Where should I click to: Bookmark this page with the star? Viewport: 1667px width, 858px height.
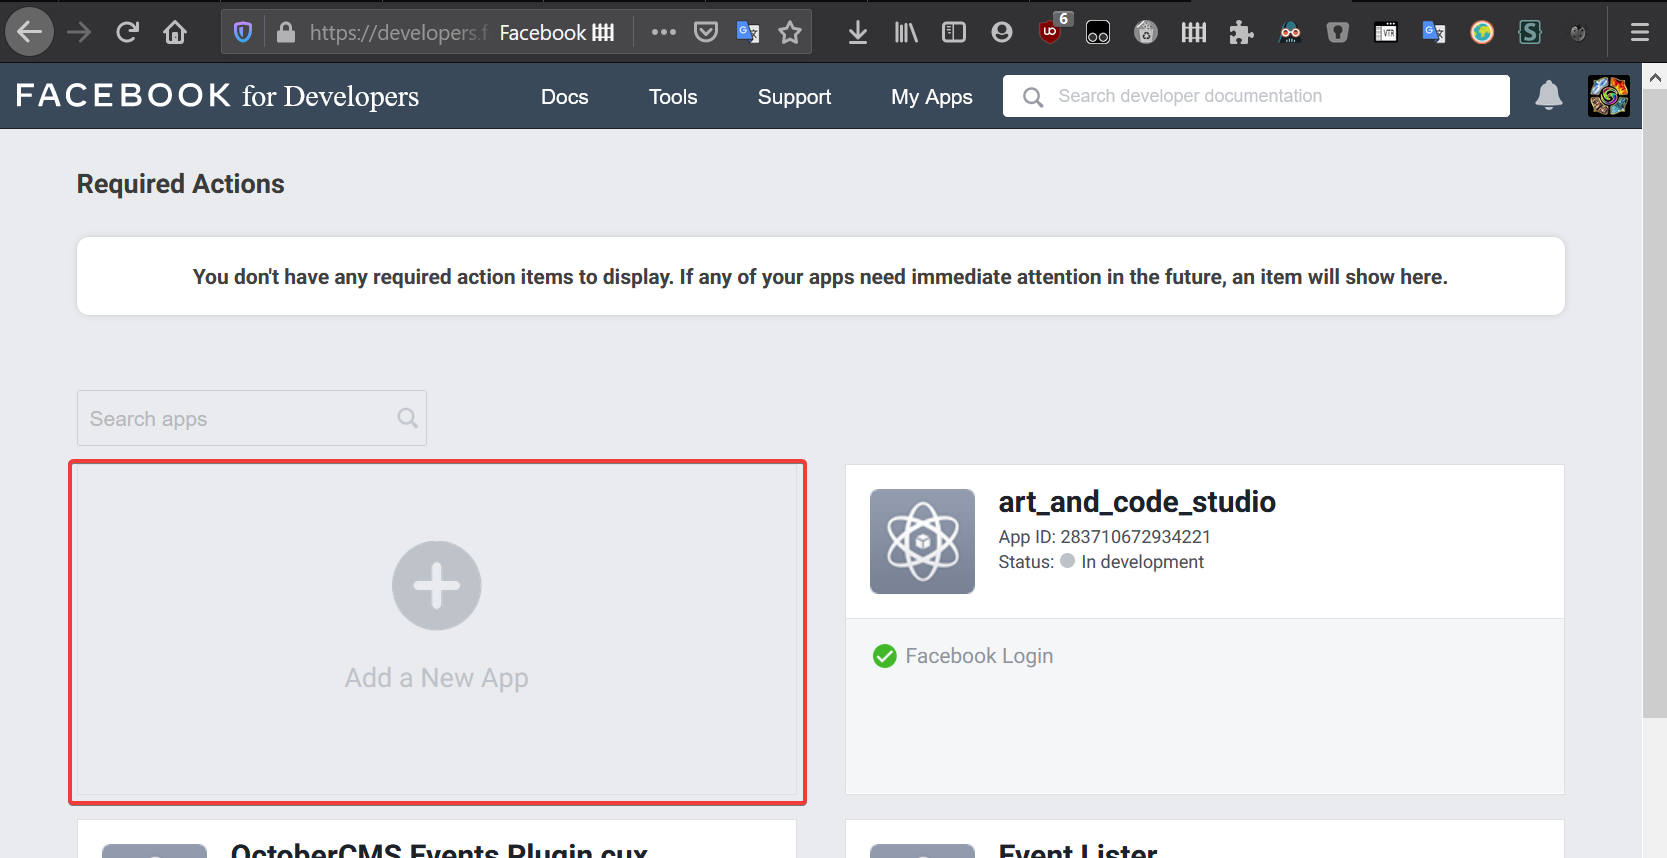coord(790,32)
